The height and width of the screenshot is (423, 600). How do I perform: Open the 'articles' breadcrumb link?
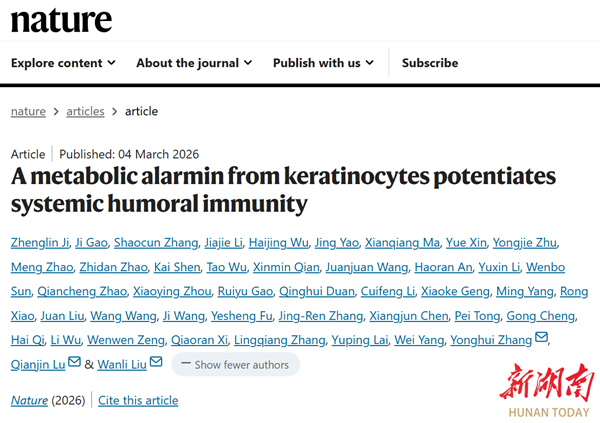click(x=85, y=111)
